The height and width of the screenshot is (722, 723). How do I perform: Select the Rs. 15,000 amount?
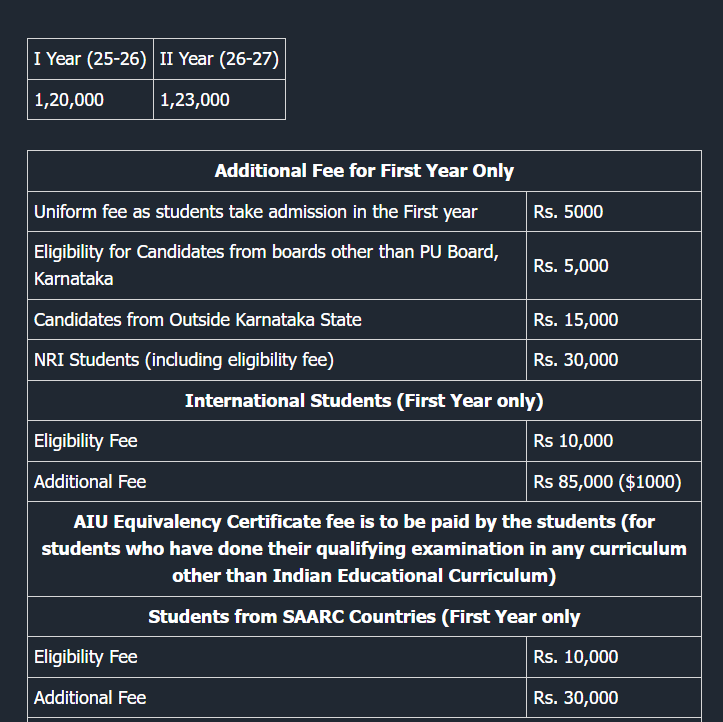[576, 320]
